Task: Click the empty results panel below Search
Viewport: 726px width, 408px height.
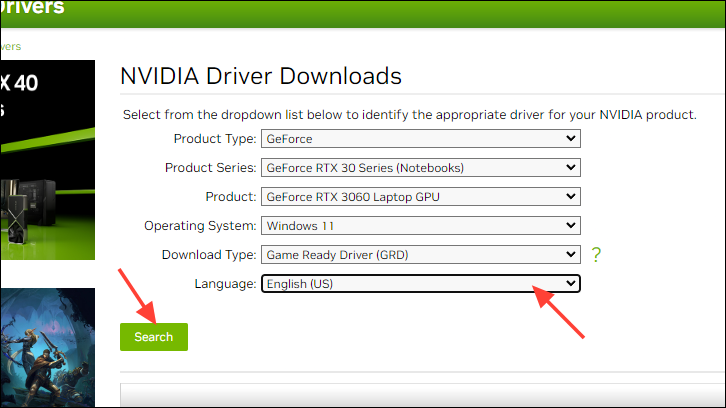Action: [x=420, y=395]
